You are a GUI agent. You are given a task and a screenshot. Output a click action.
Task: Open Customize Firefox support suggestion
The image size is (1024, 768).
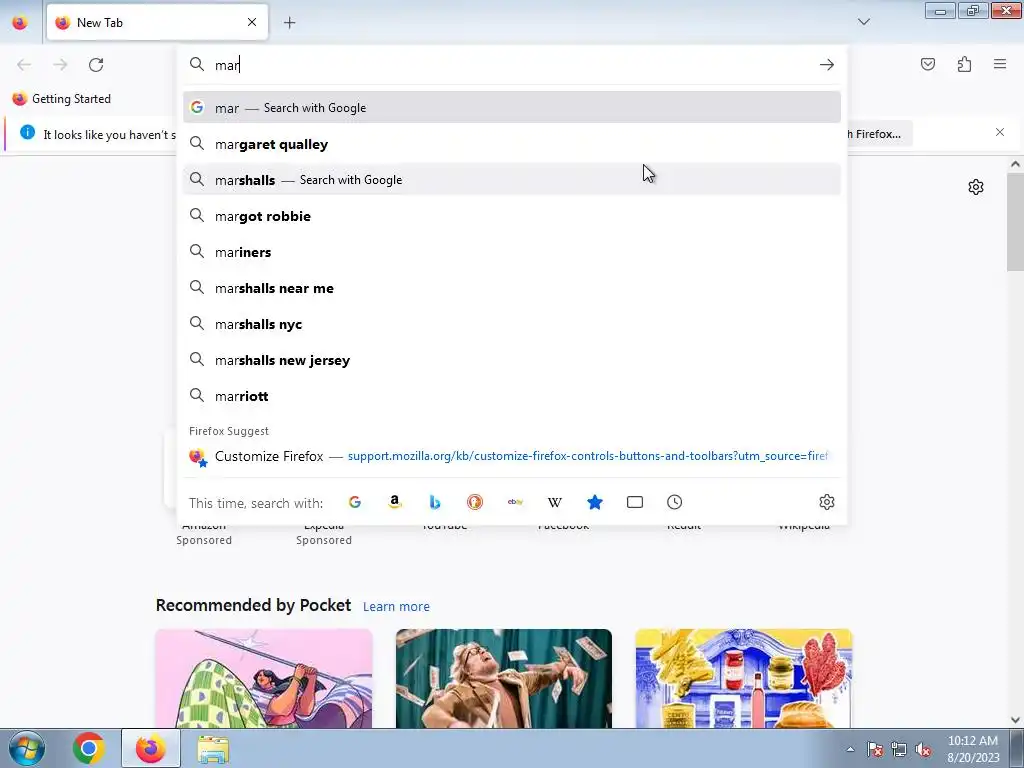(512, 456)
